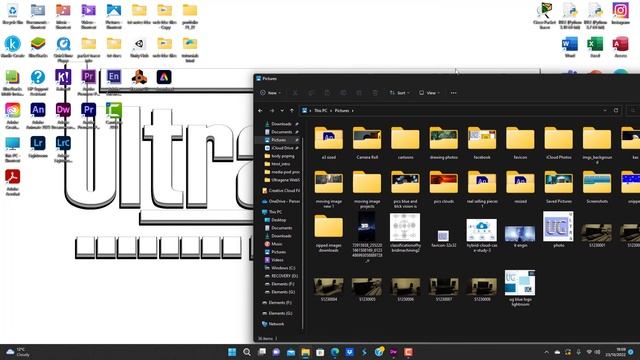This screenshot has height=360, width=640.
Task: Open the This PC desktop shortcut
Action: 12,149
